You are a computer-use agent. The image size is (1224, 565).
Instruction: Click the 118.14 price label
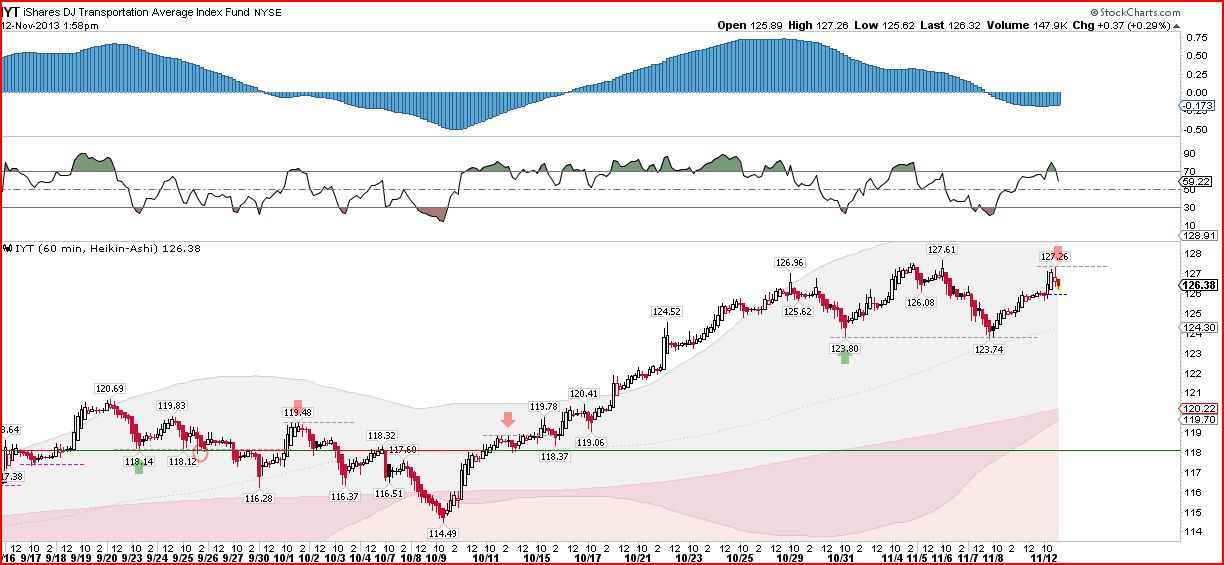(138, 461)
